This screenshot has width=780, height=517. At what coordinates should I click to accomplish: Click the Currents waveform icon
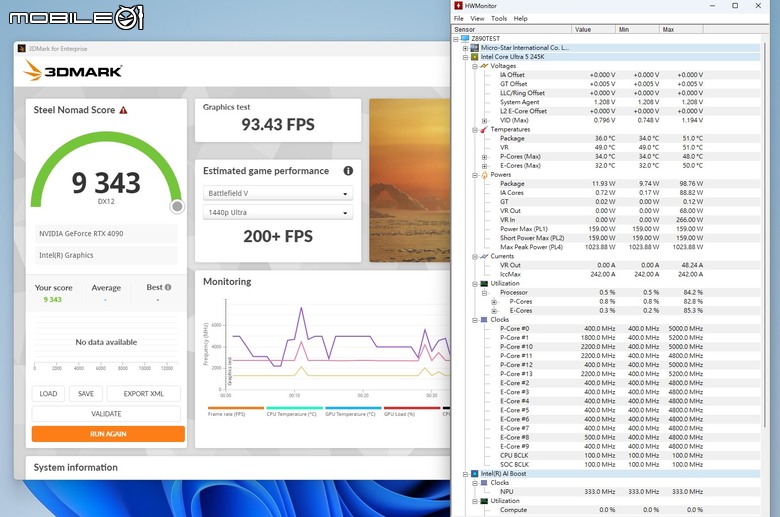[484, 256]
